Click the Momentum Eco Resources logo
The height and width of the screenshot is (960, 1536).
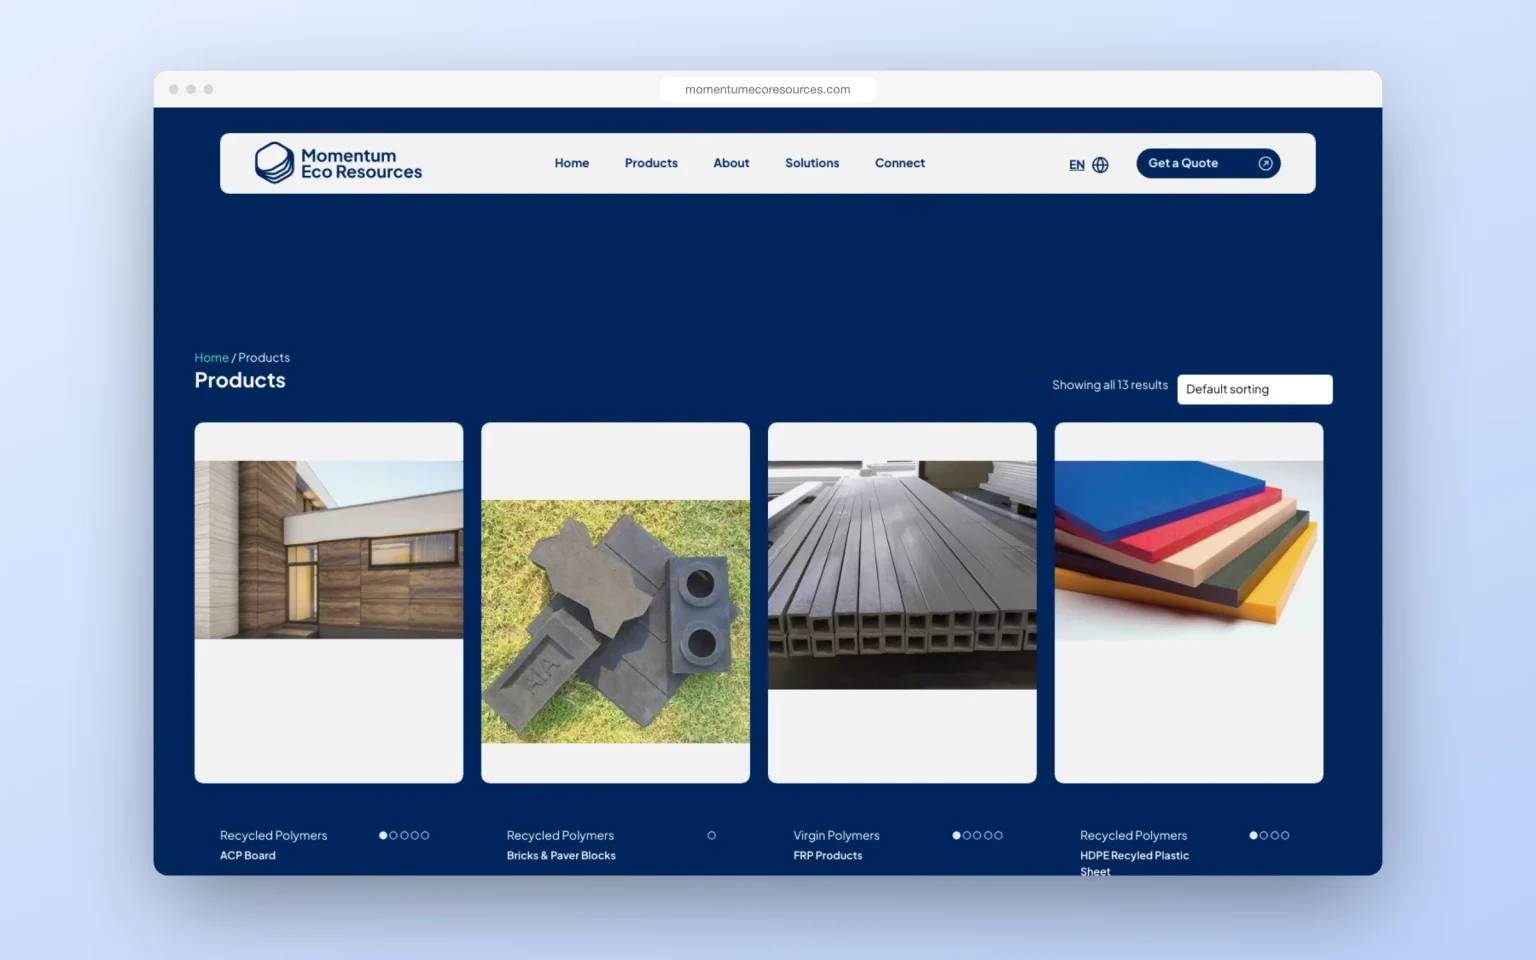point(338,163)
